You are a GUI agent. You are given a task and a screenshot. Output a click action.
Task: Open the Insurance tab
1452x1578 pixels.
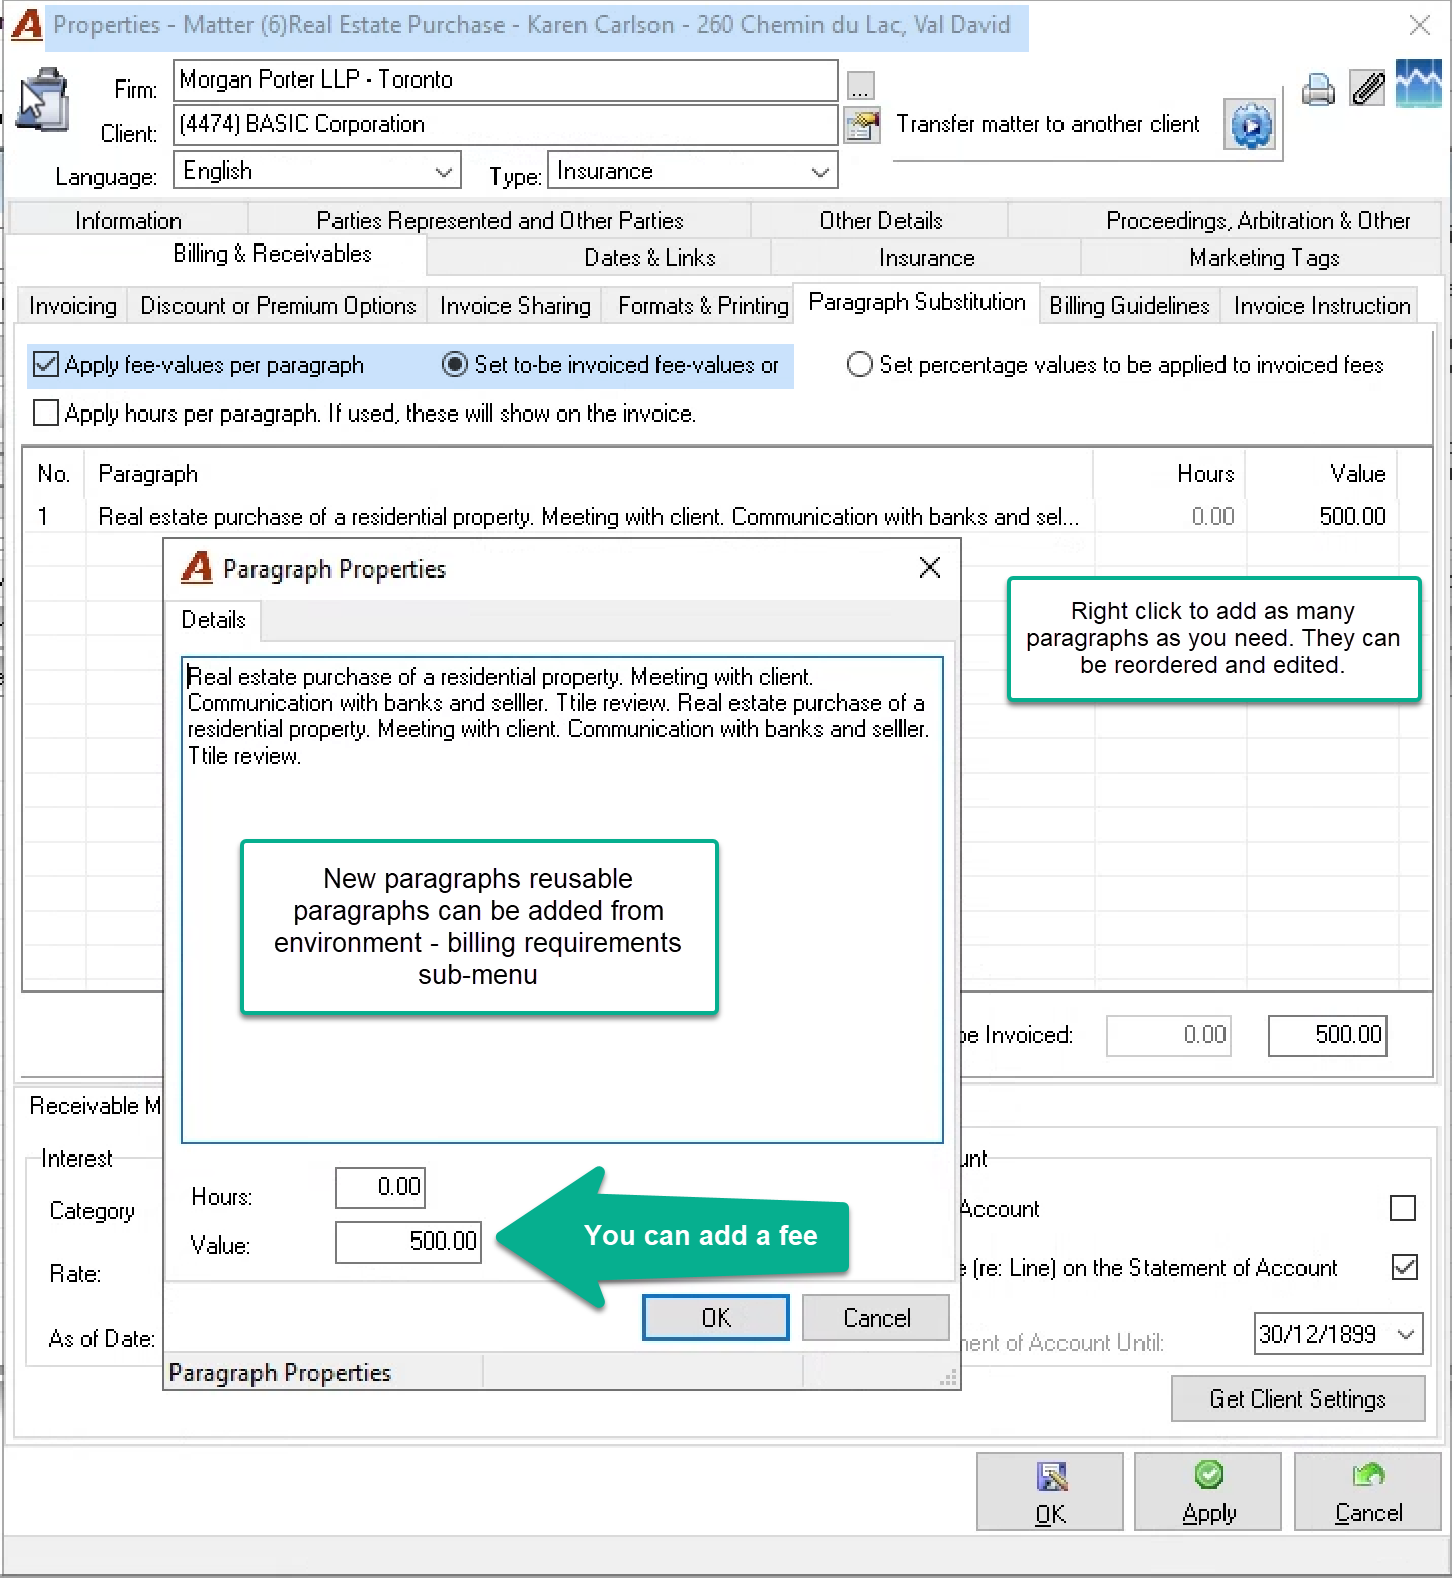927,257
